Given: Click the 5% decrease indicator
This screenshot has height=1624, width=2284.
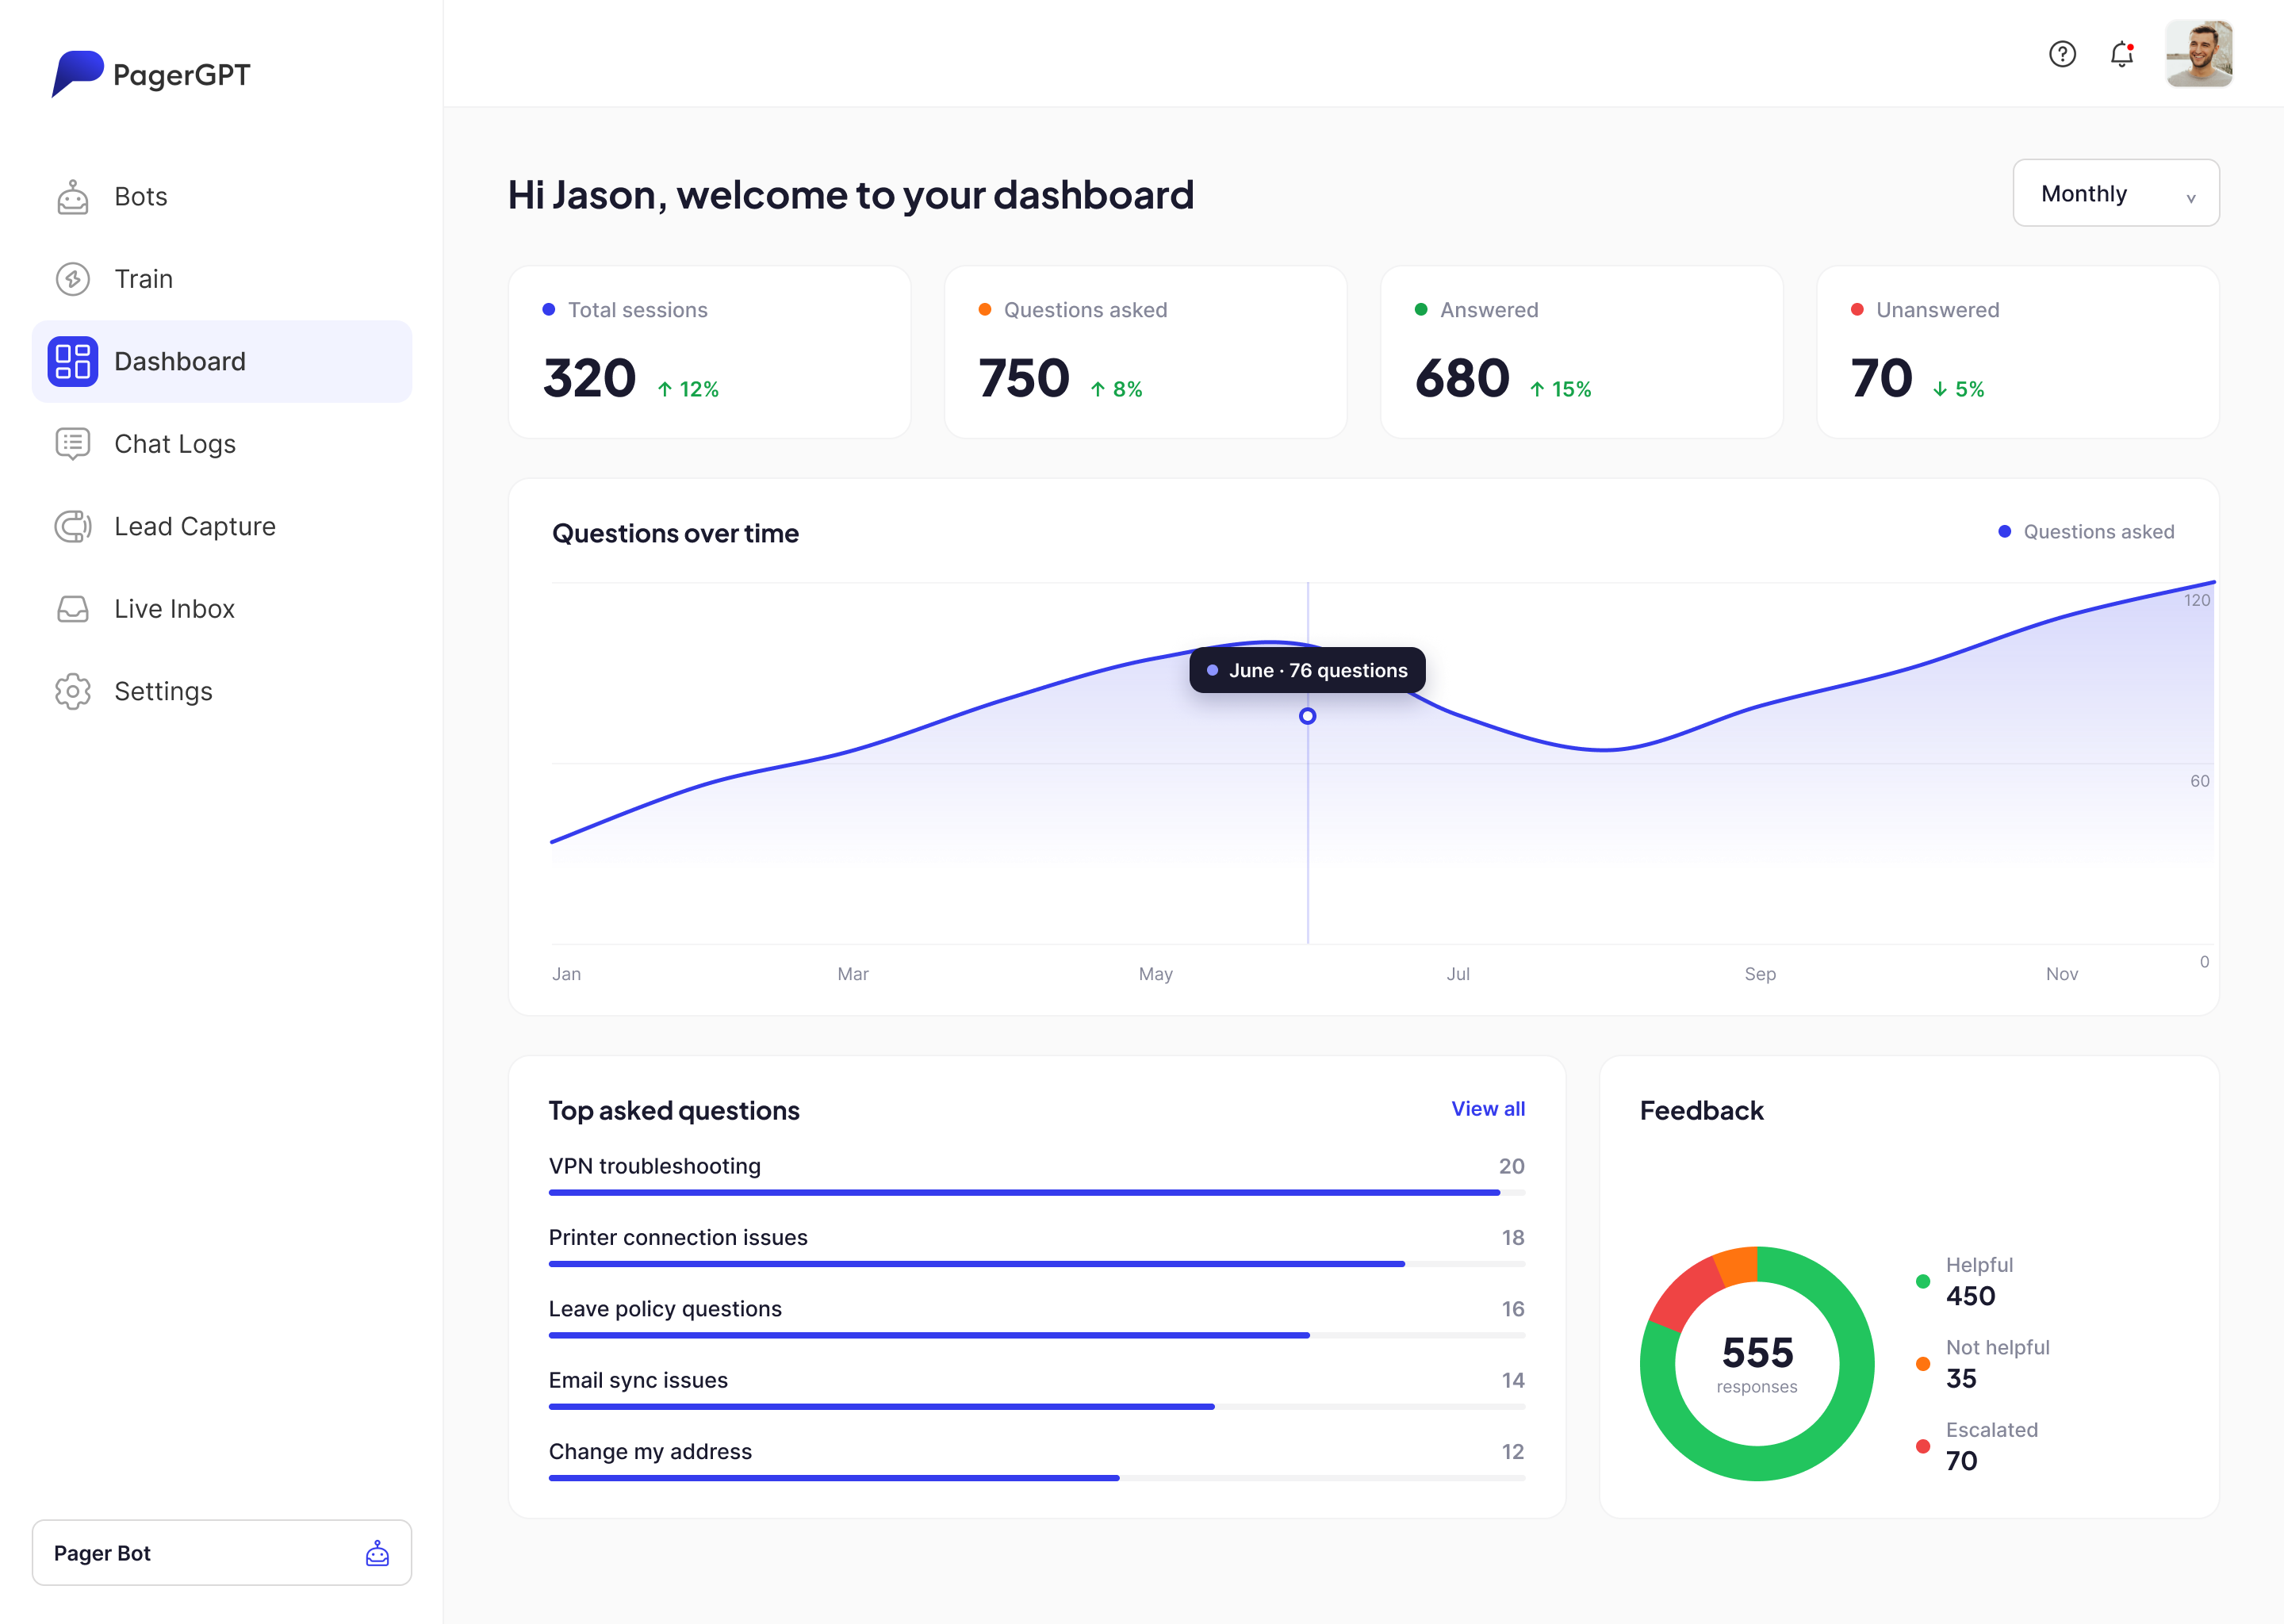Looking at the screenshot, I should (x=1958, y=389).
